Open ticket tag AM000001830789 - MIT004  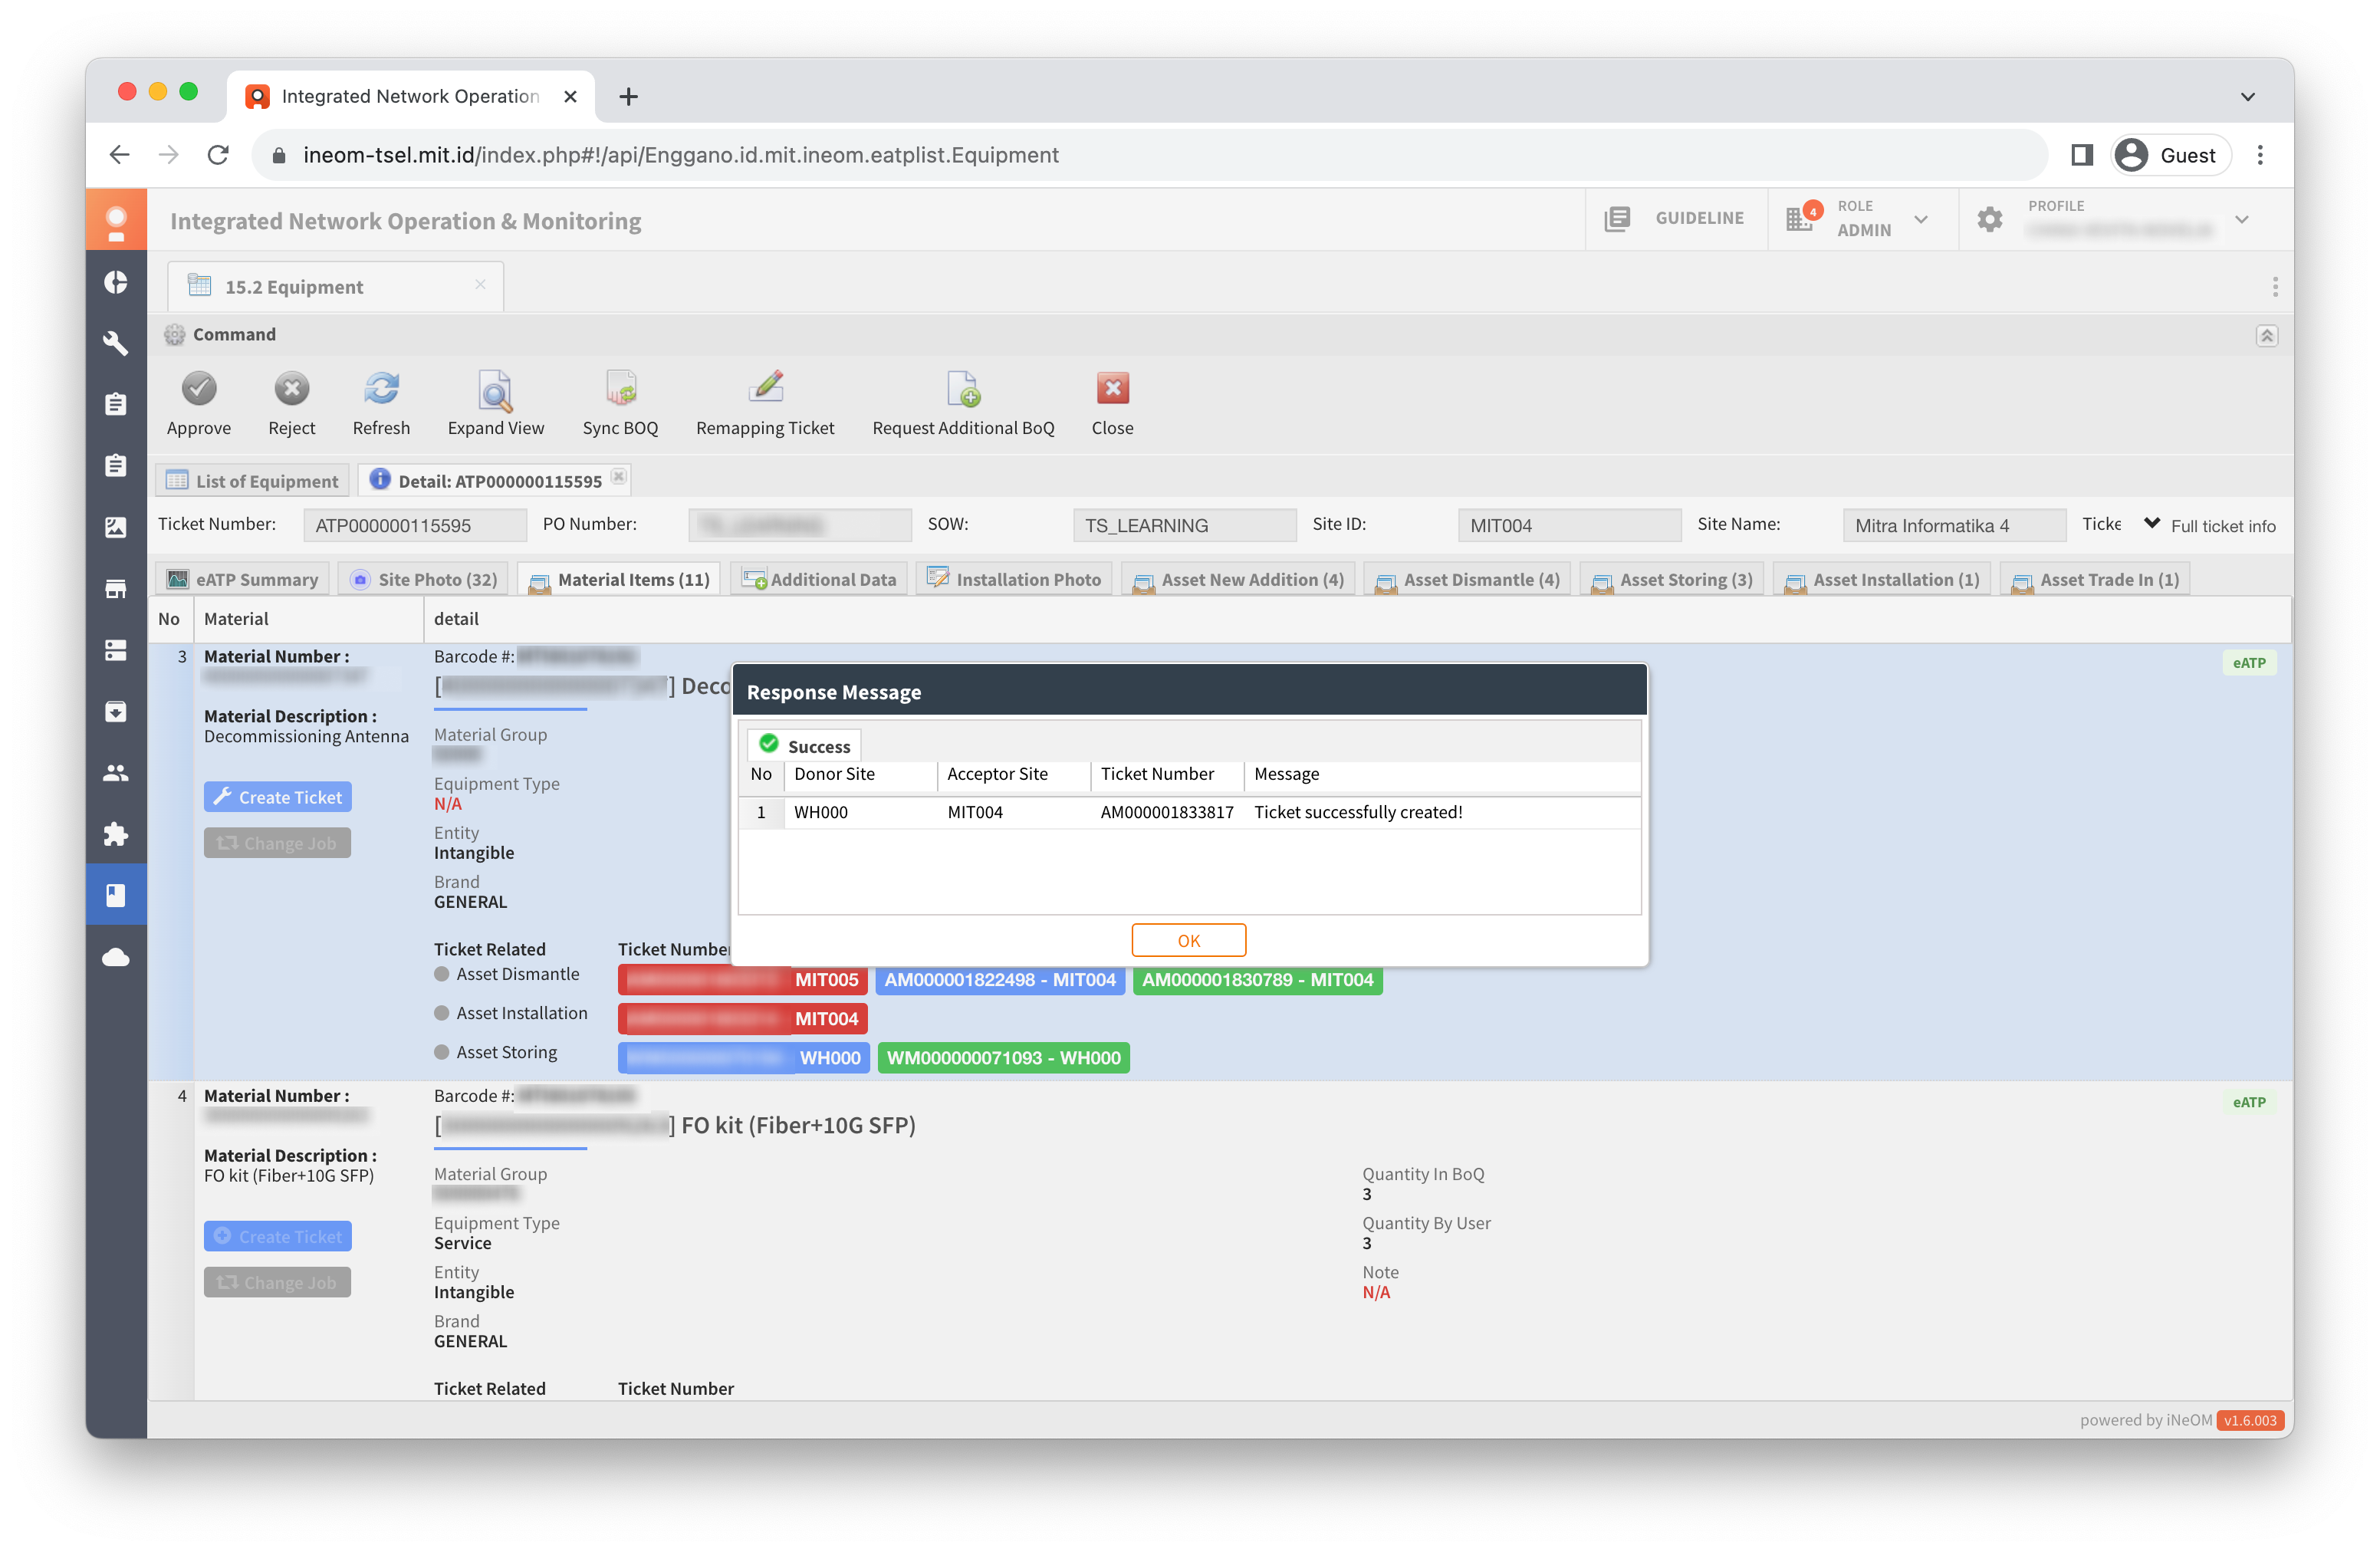pos(1257,981)
